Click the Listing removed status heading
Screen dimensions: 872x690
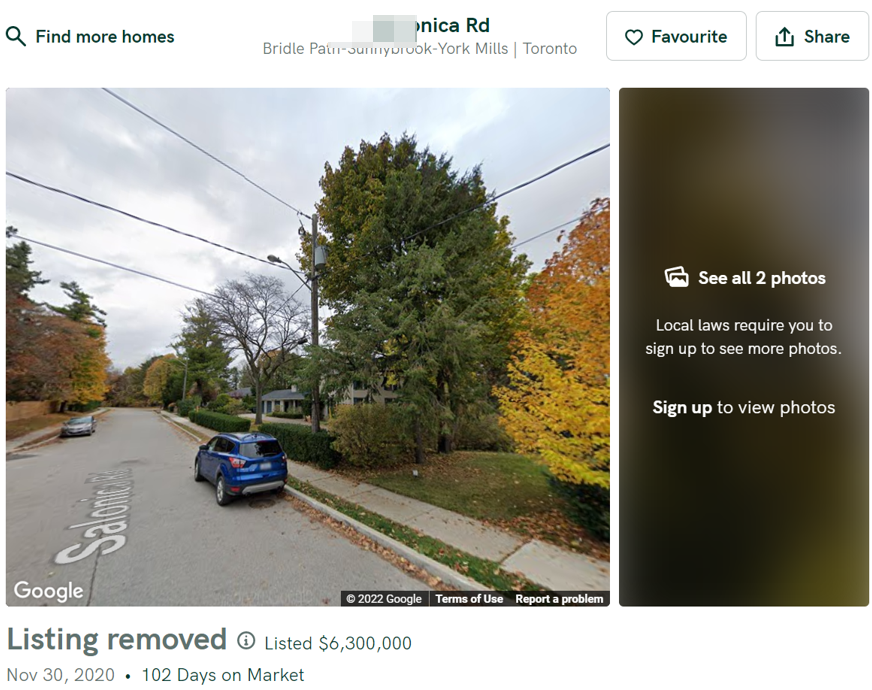(117, 639)
